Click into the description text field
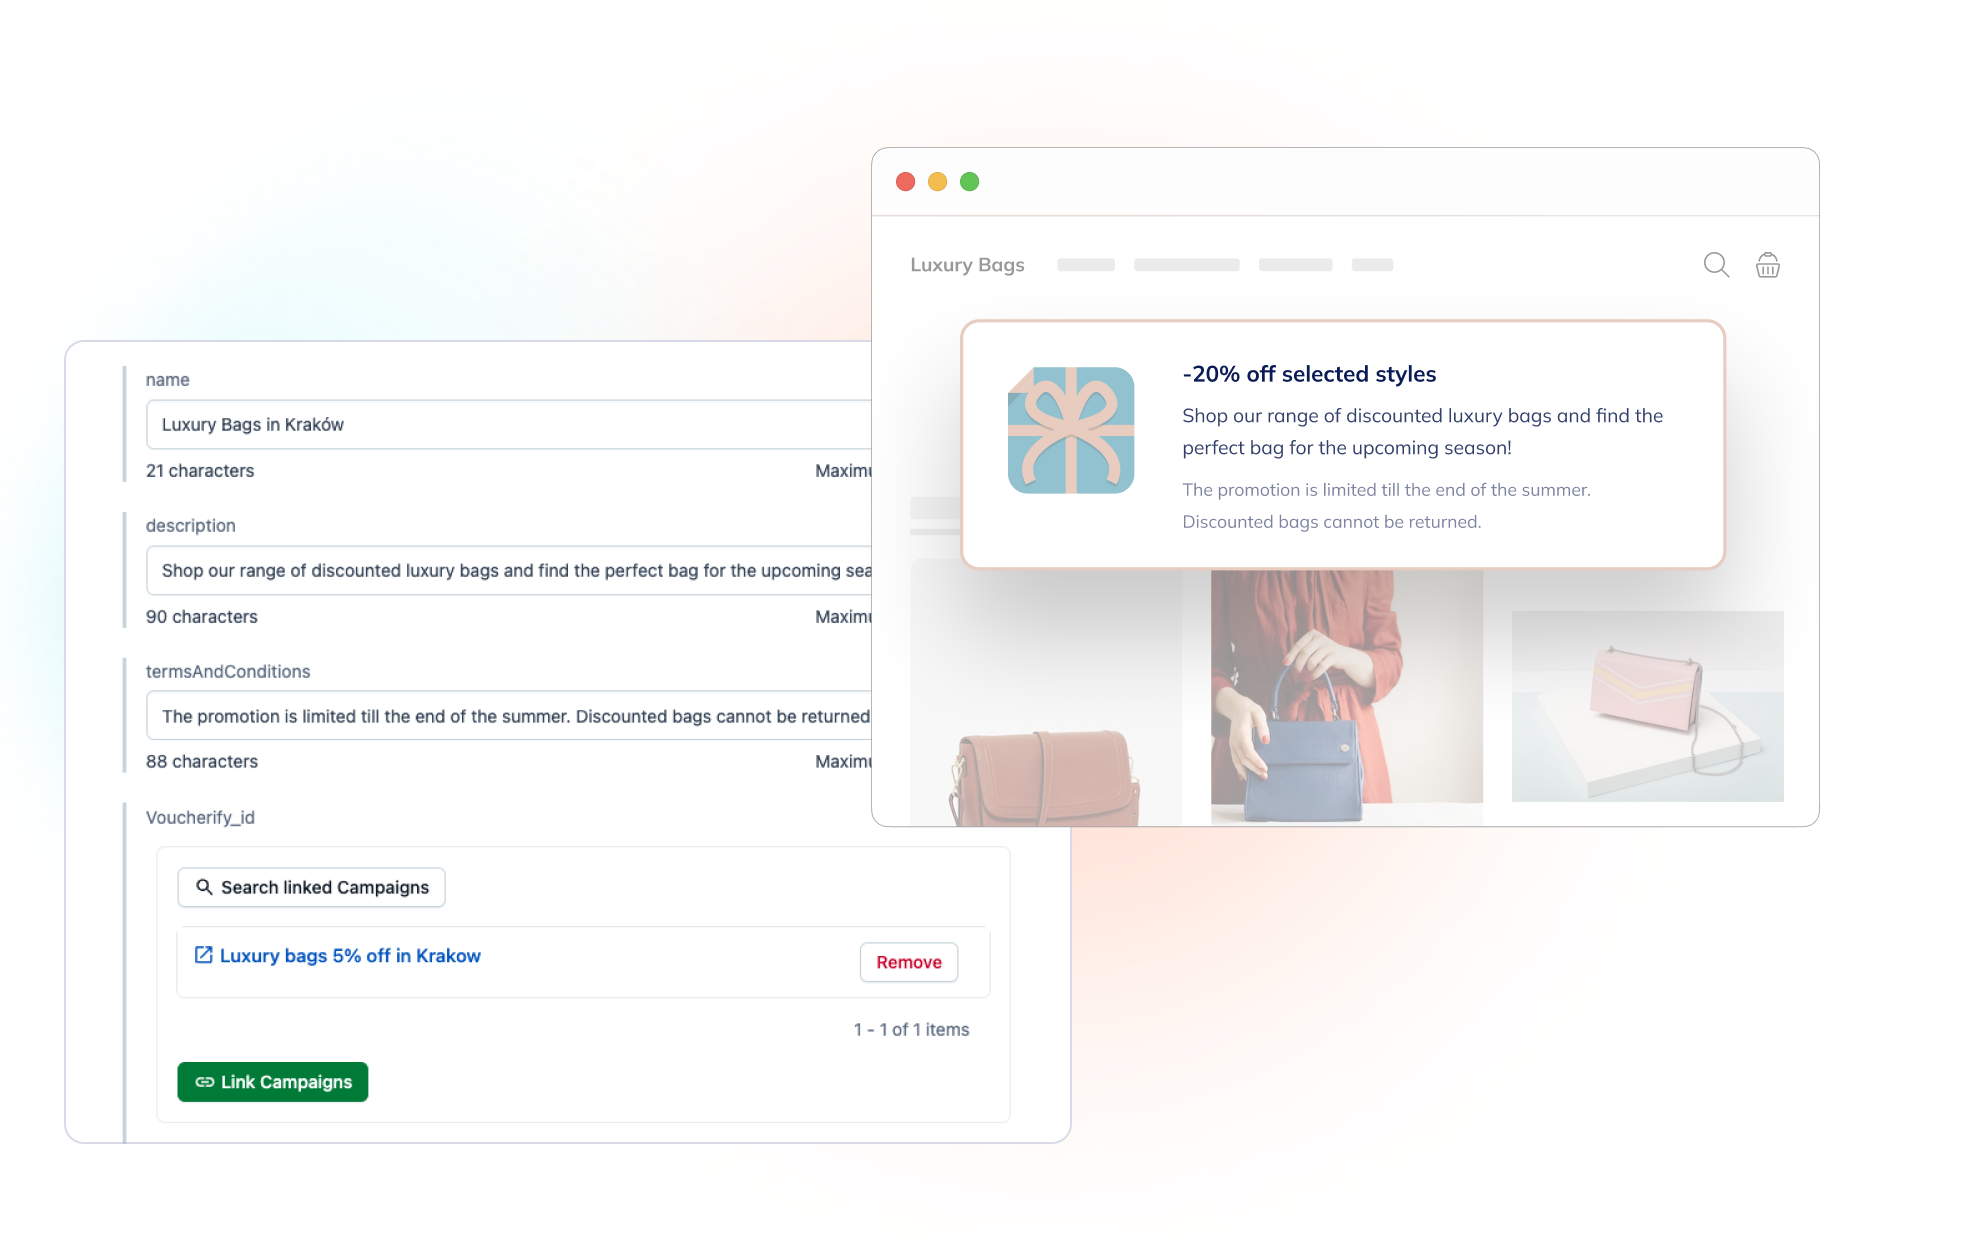The height and width of the screenshot is (1252, 1972). (x=509, y=570)
